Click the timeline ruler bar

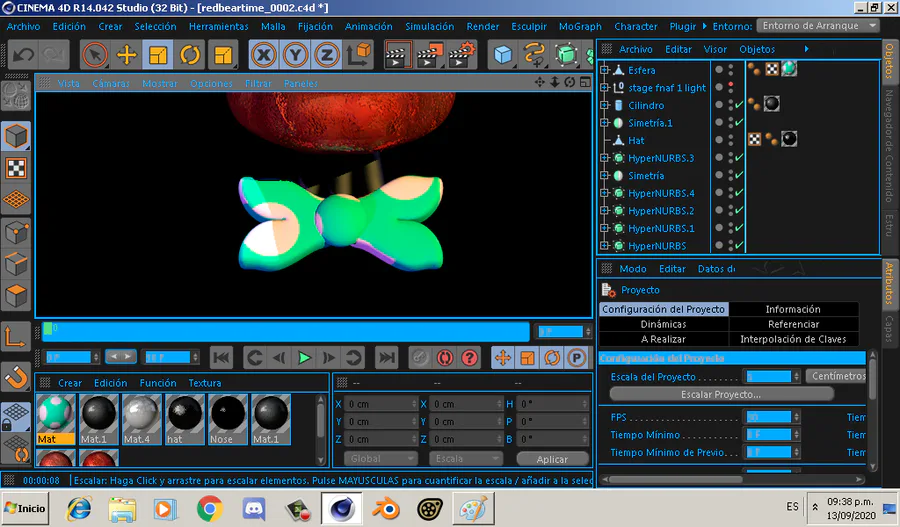[285, 331]
